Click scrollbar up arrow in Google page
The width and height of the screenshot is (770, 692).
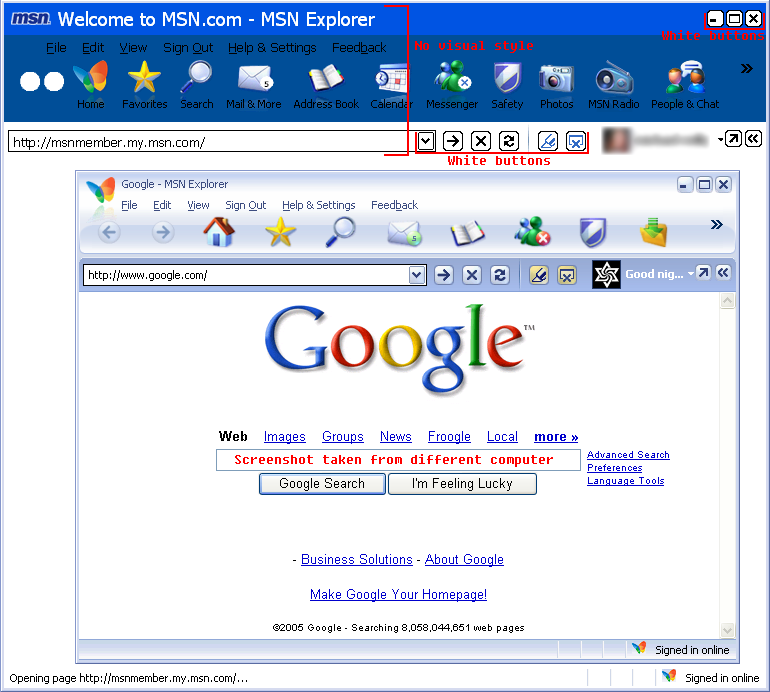click(727, 301)
